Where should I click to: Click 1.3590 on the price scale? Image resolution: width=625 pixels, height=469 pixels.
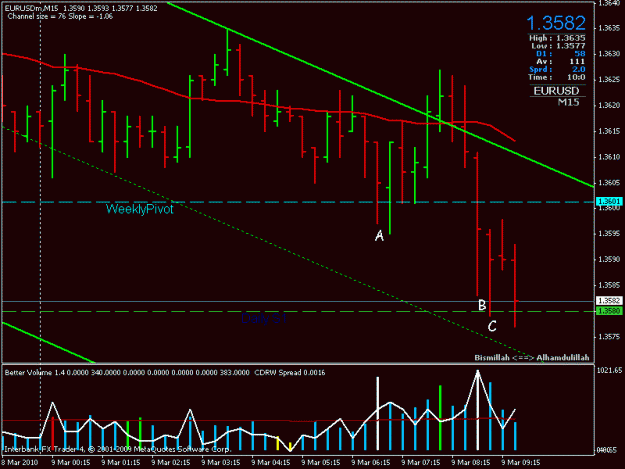[609, 259]
